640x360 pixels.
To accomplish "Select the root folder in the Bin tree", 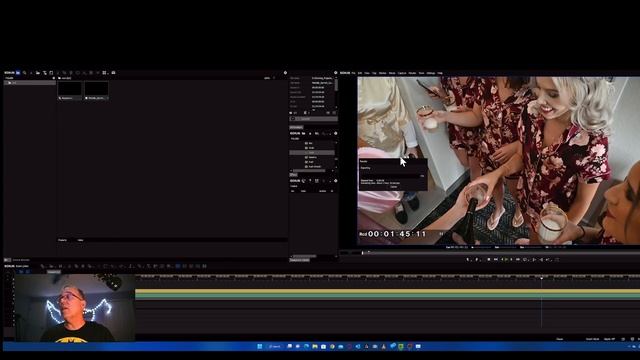I will pyautogui.click(x=29, y=82).
